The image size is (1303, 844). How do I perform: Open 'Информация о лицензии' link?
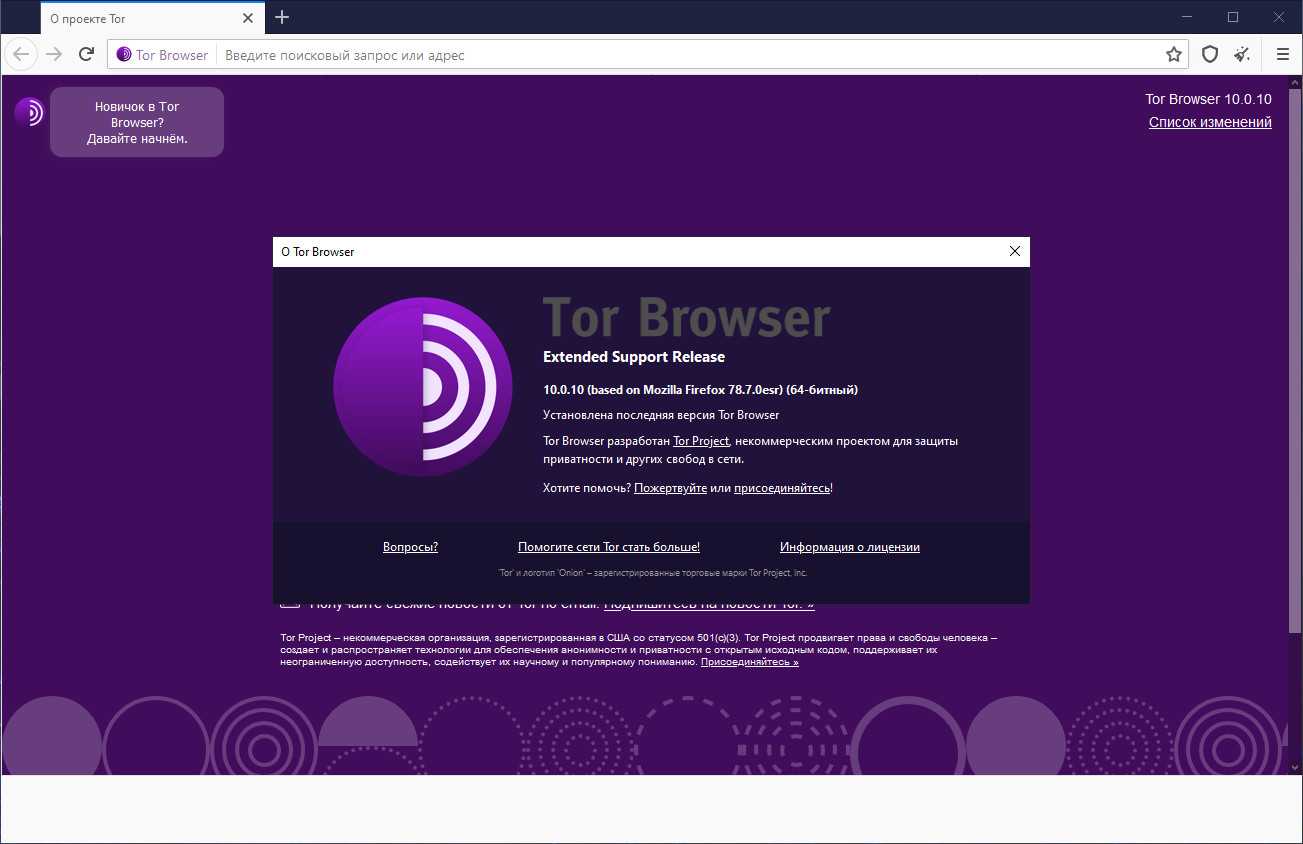(850, 547)
